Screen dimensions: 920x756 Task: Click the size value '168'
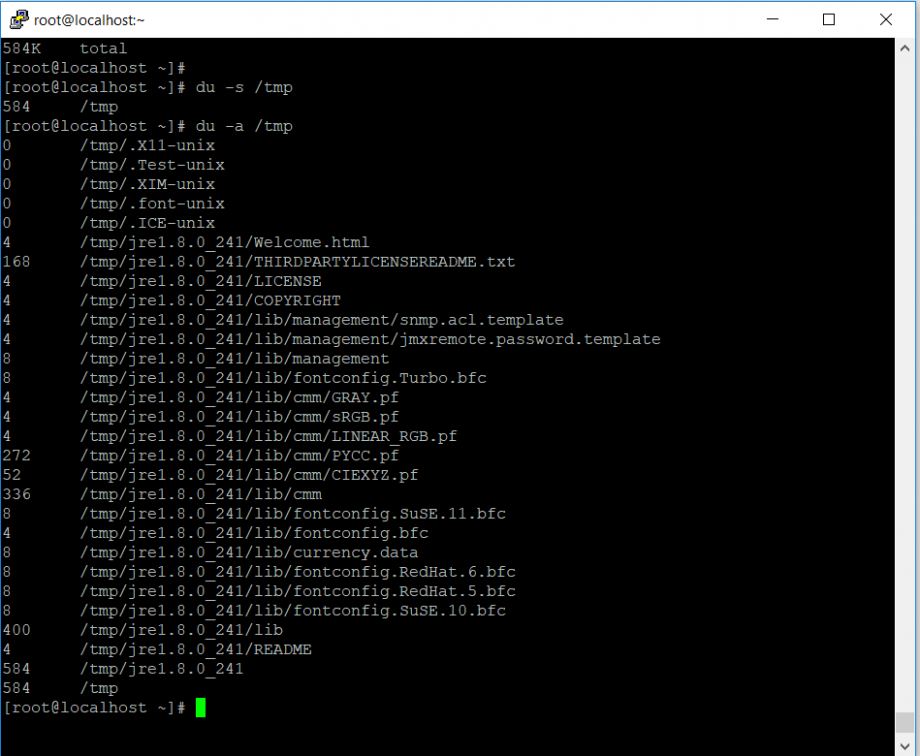16,262
